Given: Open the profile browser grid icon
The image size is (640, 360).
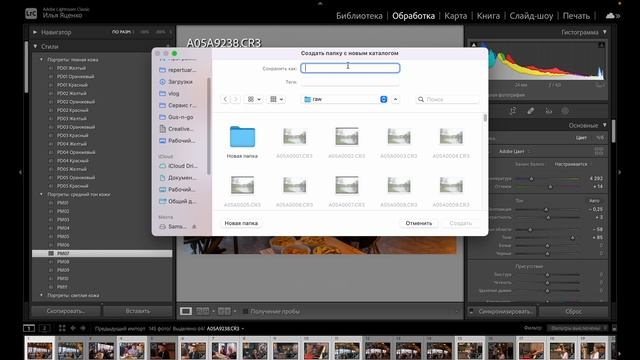Looking at the screenshot, I should pyautogui.click(x=599, y=151).
